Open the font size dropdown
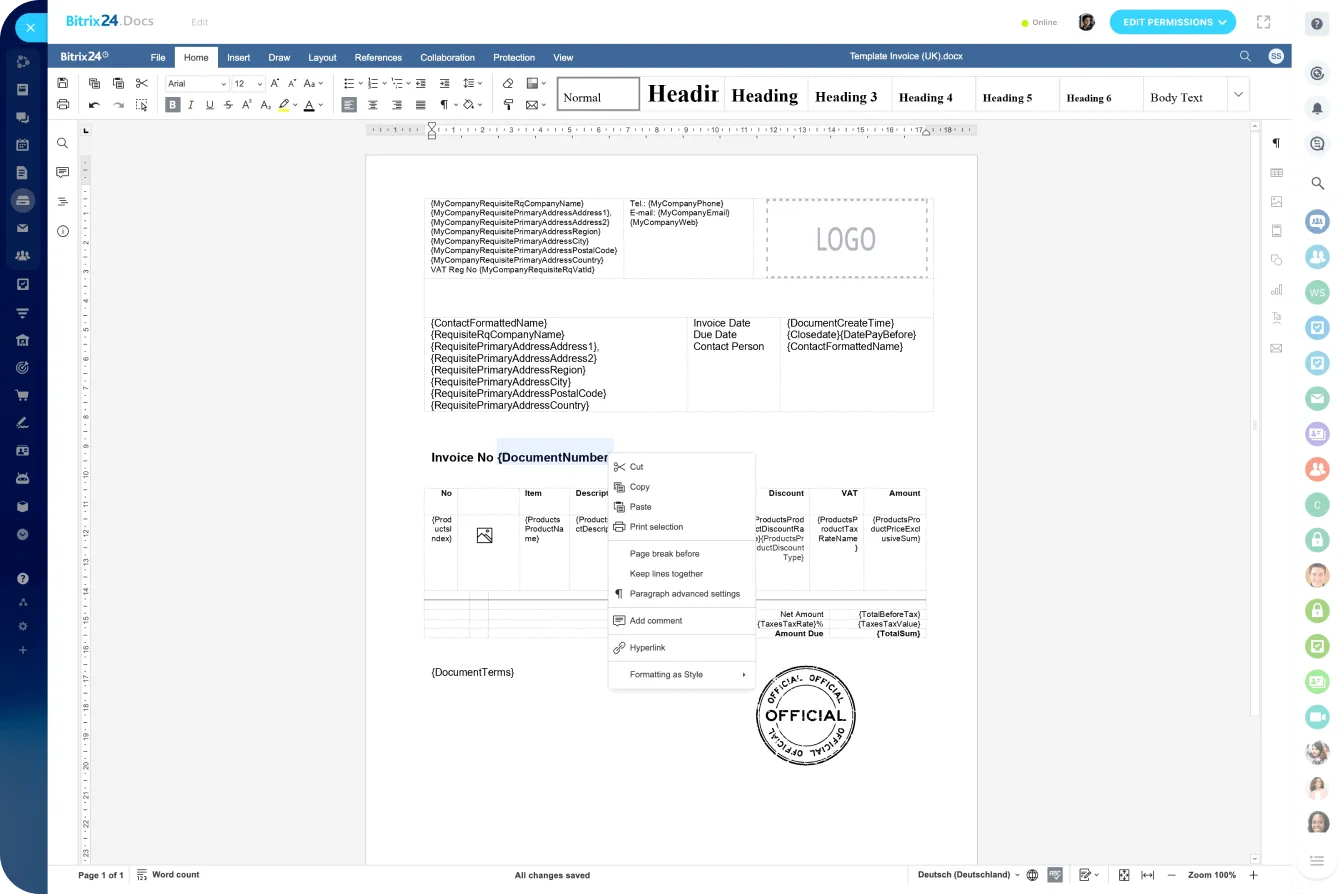The height and width of the screenshot is (894, 1340). pyautogui.click(x=248, y=84)
